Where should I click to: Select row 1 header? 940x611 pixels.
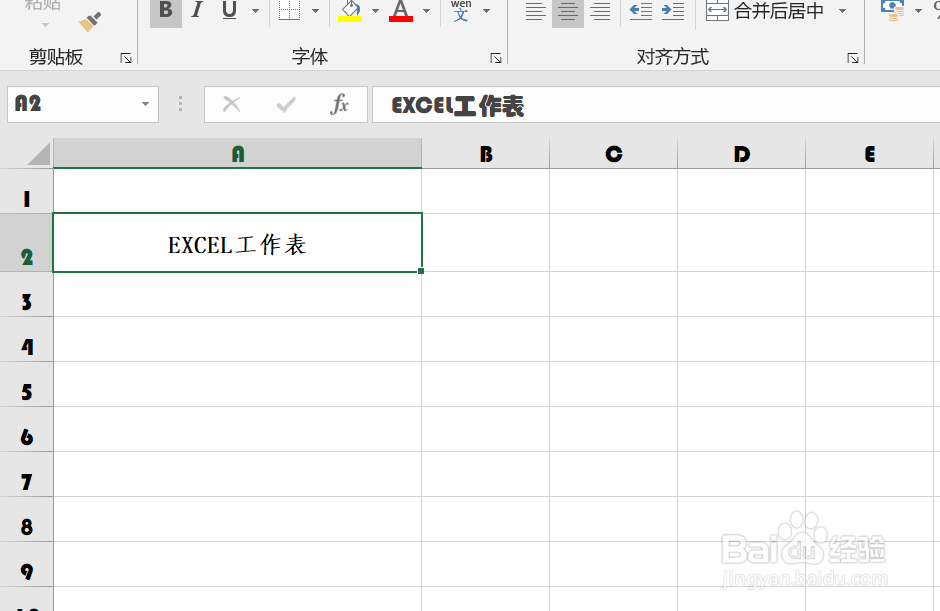tap(26, 191)
